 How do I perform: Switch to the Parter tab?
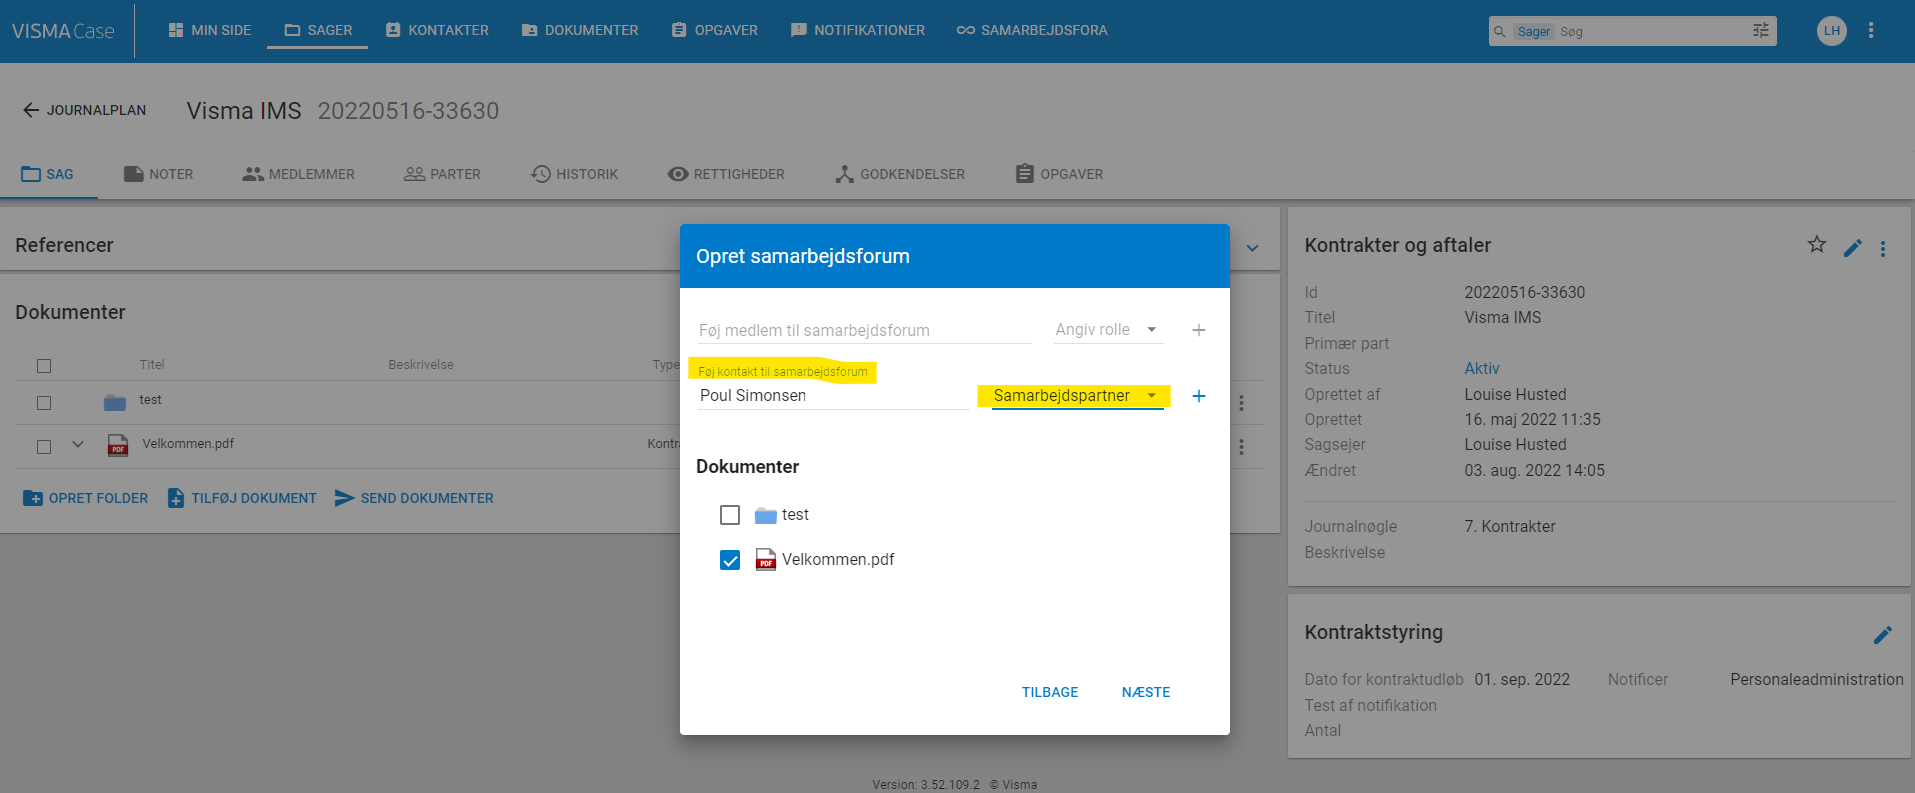(x=442, y=174)
